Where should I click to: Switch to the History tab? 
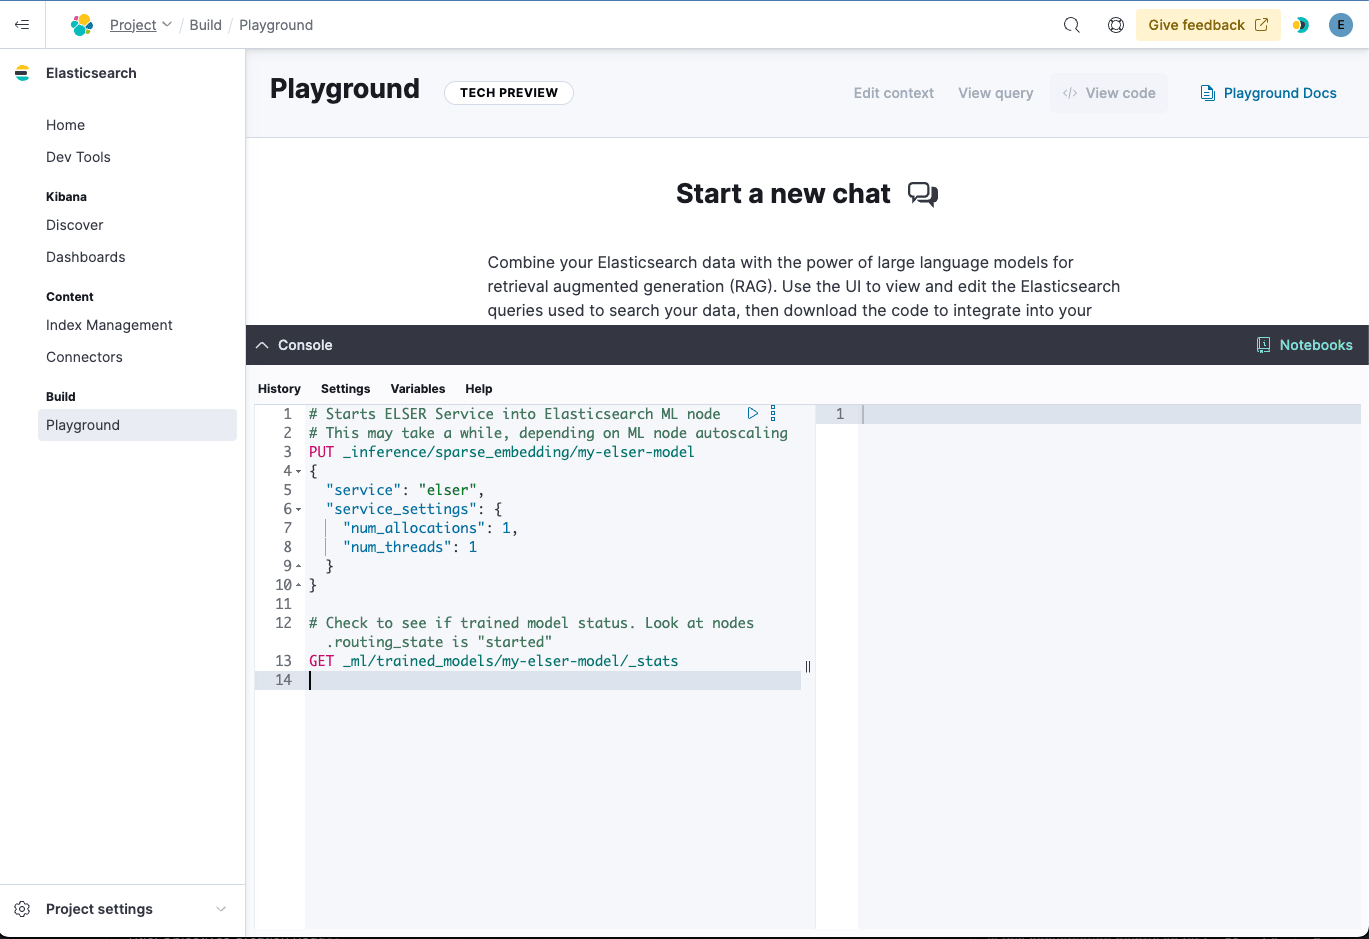279,389
